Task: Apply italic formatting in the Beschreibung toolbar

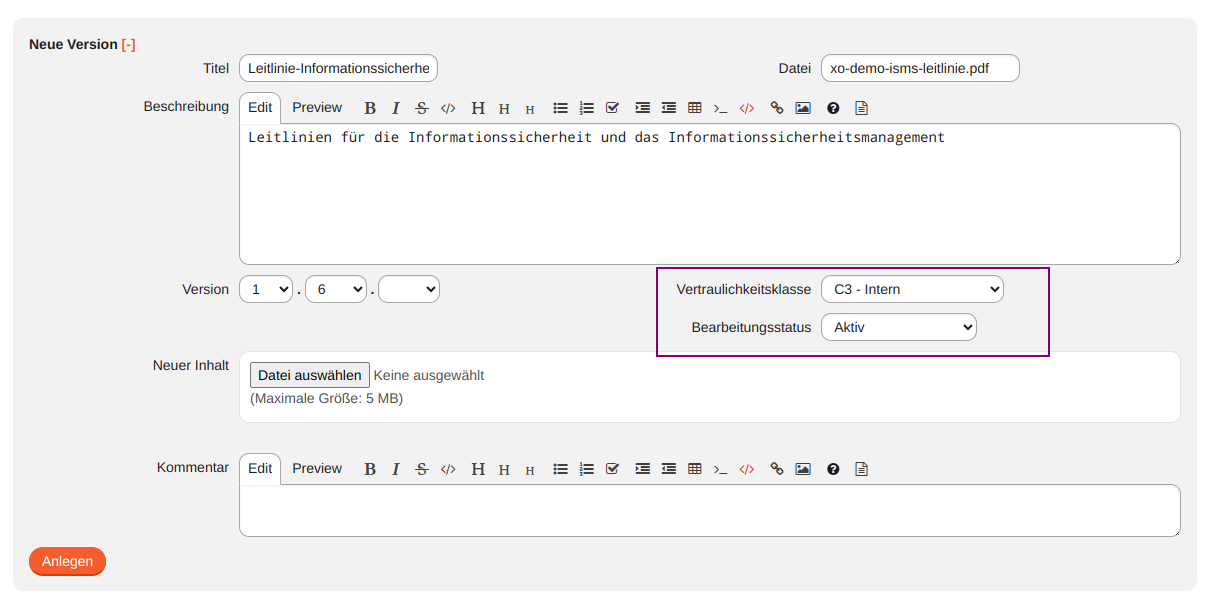Action: click(x=395, y=107)
